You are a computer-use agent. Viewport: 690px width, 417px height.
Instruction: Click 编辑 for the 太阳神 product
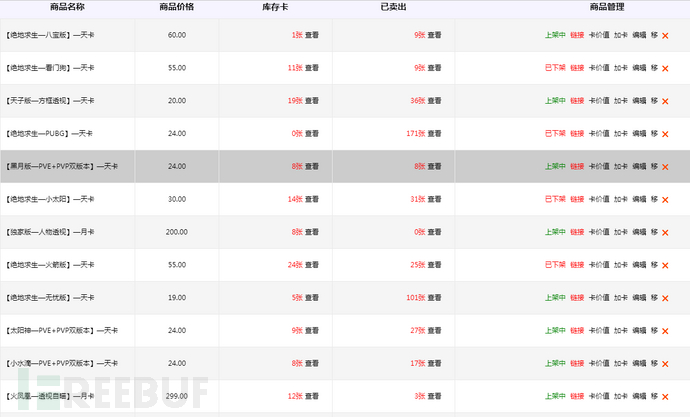(639, 330)
